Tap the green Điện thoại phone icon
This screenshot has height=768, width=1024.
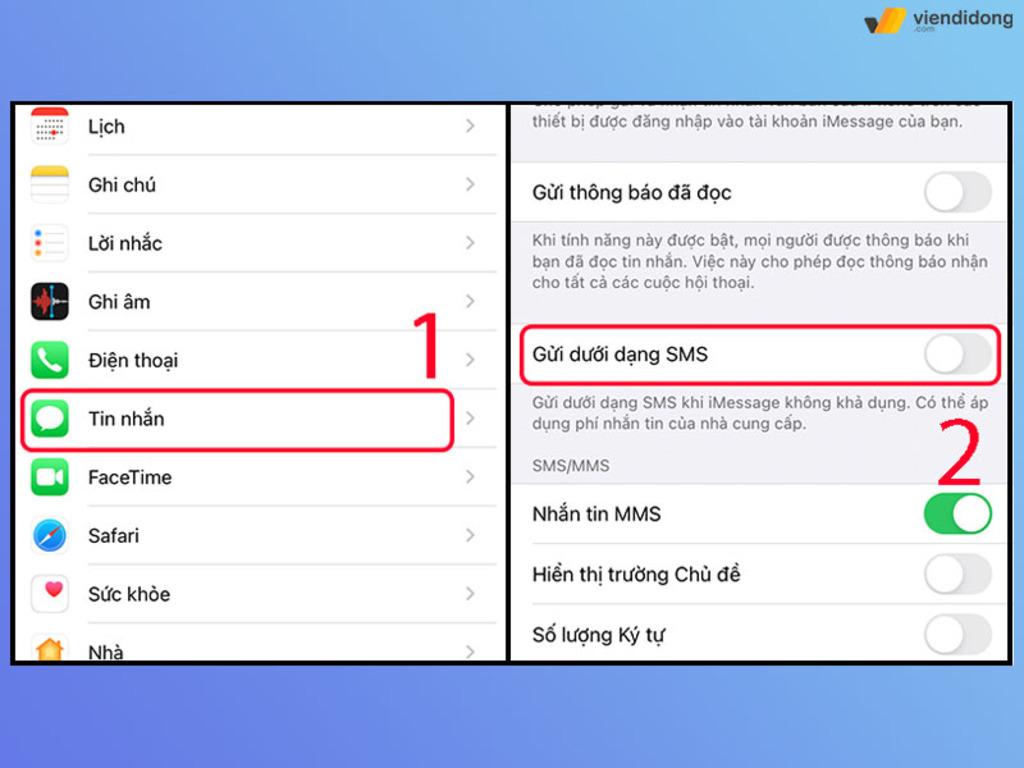(x=50, y=360)
